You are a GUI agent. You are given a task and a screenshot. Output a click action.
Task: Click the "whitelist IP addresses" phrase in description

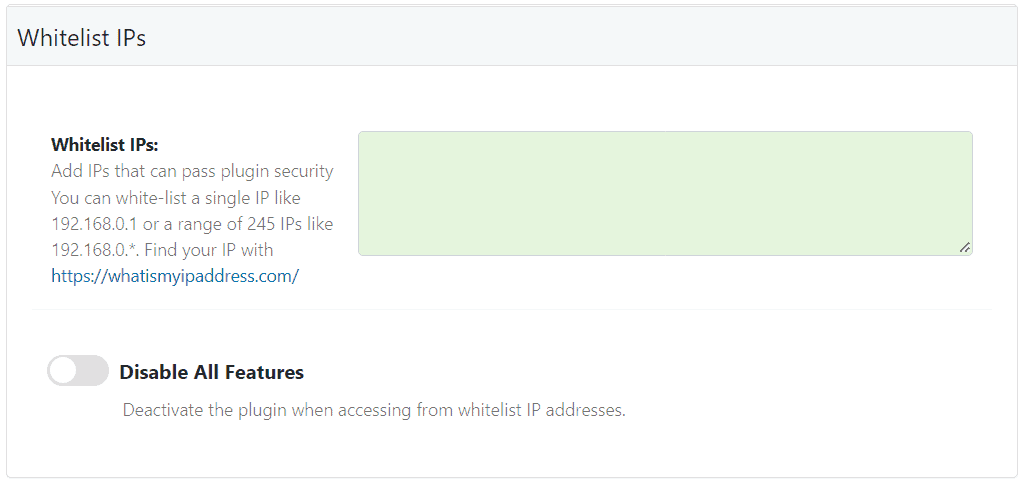point(541,410)
